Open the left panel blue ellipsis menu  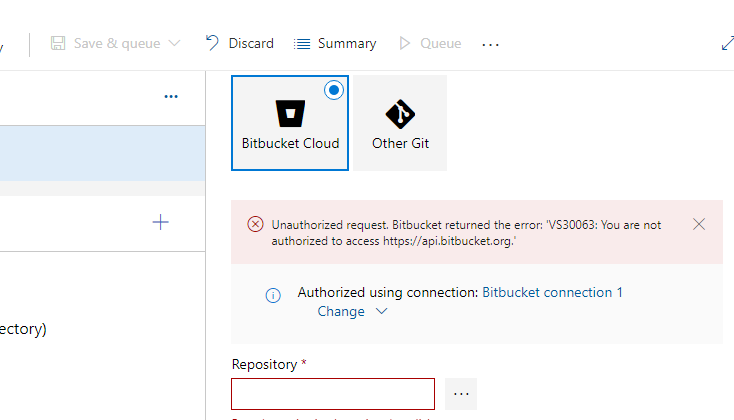pyautogui.click(x=171, y=96)
